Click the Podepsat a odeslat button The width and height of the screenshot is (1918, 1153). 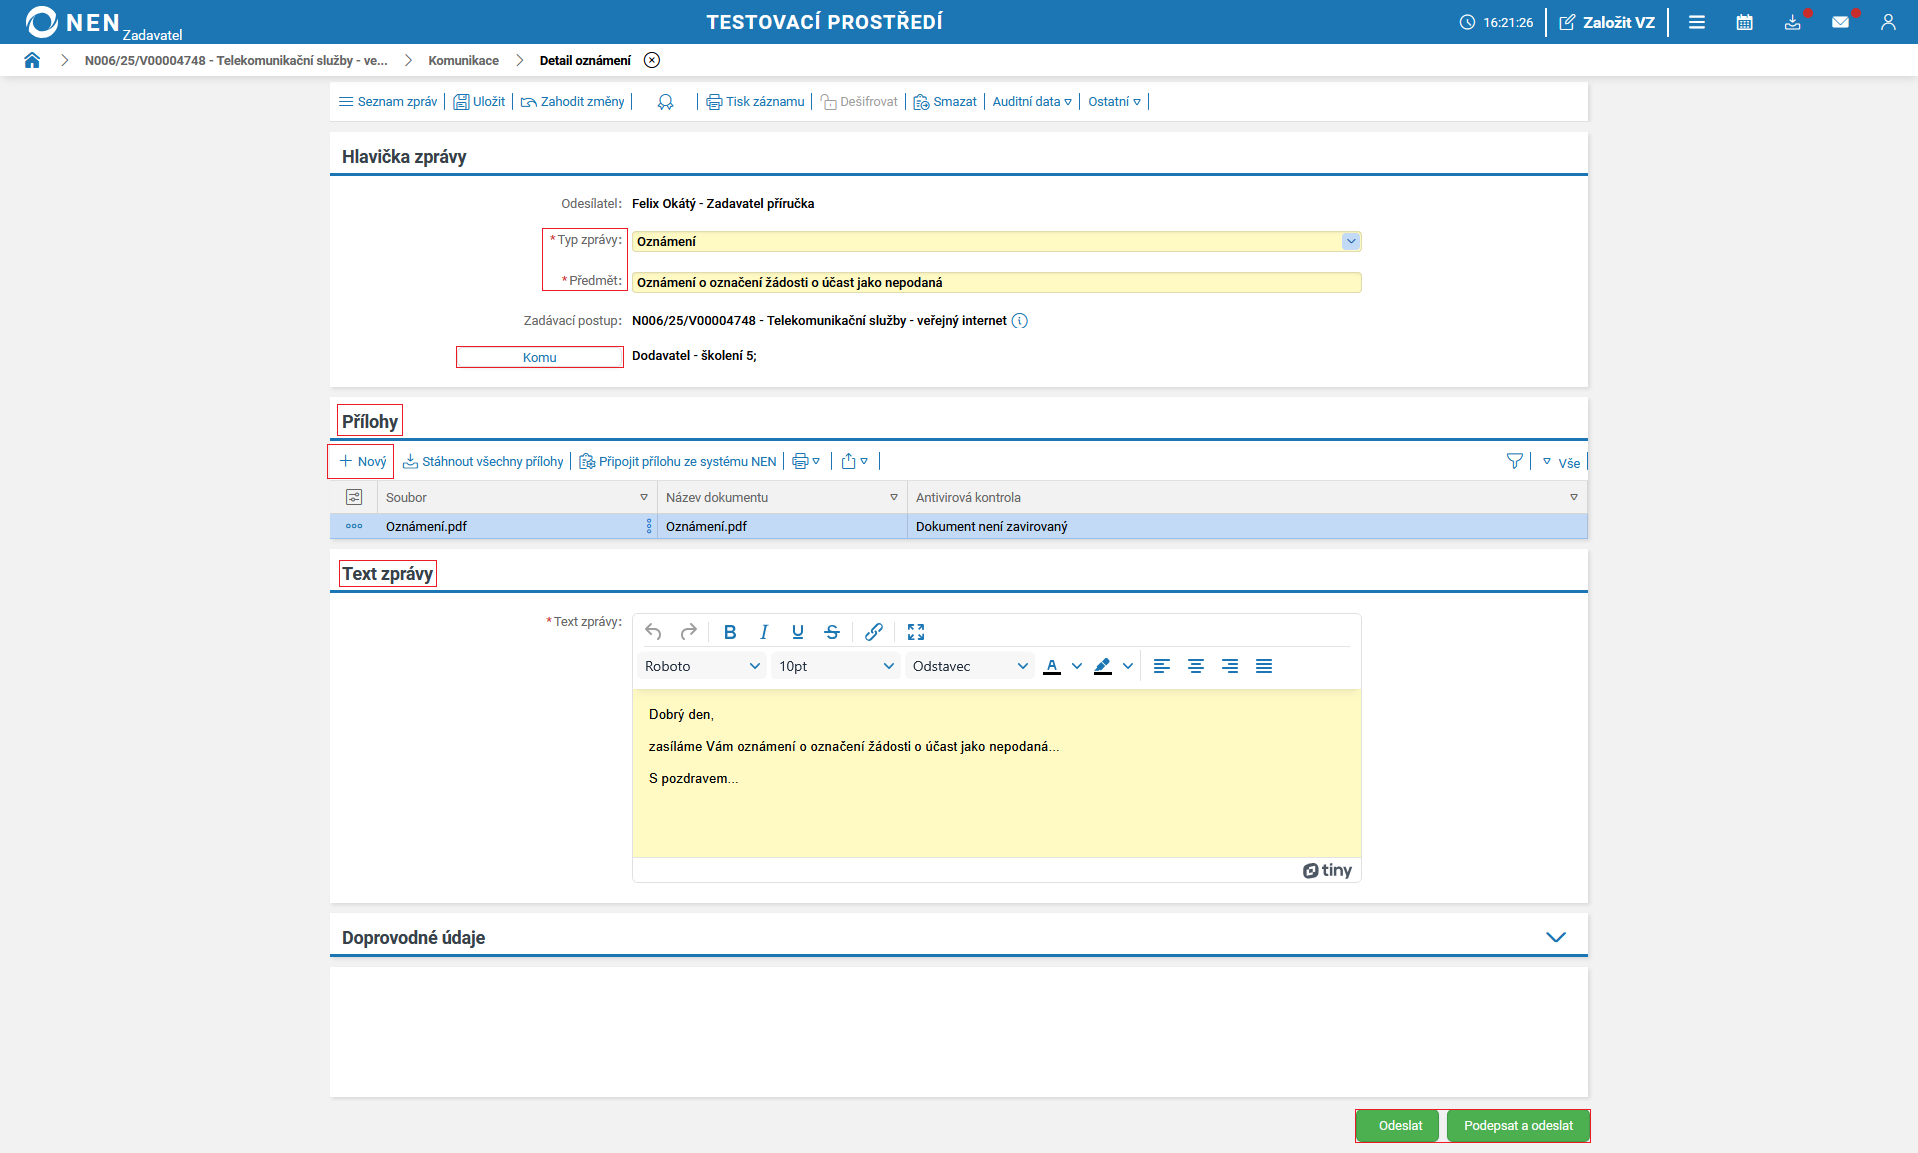coord(1517,1126)
